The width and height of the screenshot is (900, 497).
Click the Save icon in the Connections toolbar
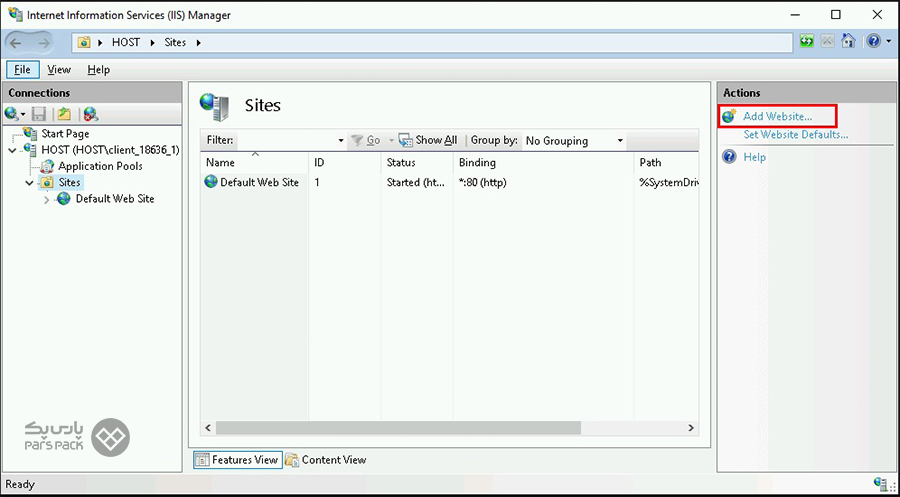(x=39, y=114)
